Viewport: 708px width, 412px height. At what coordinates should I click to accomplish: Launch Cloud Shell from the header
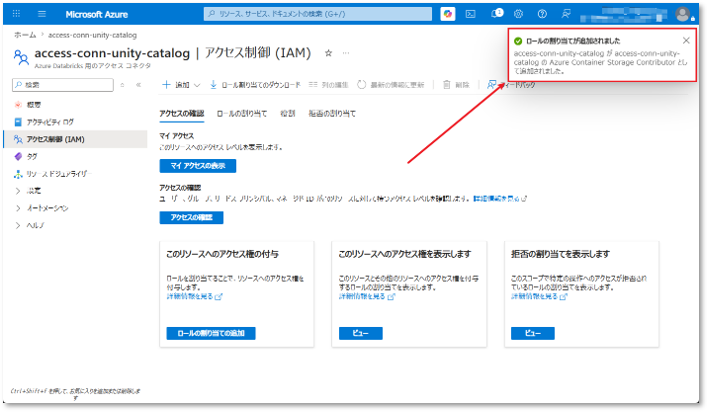point(470,14)
